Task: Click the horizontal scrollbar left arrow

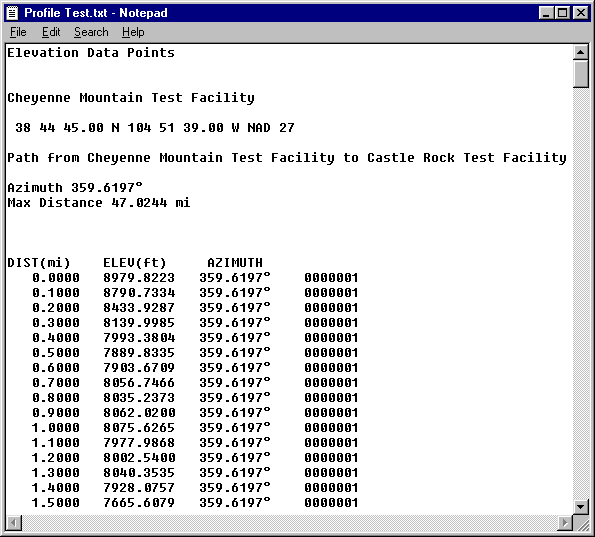Action: (14, 523)
